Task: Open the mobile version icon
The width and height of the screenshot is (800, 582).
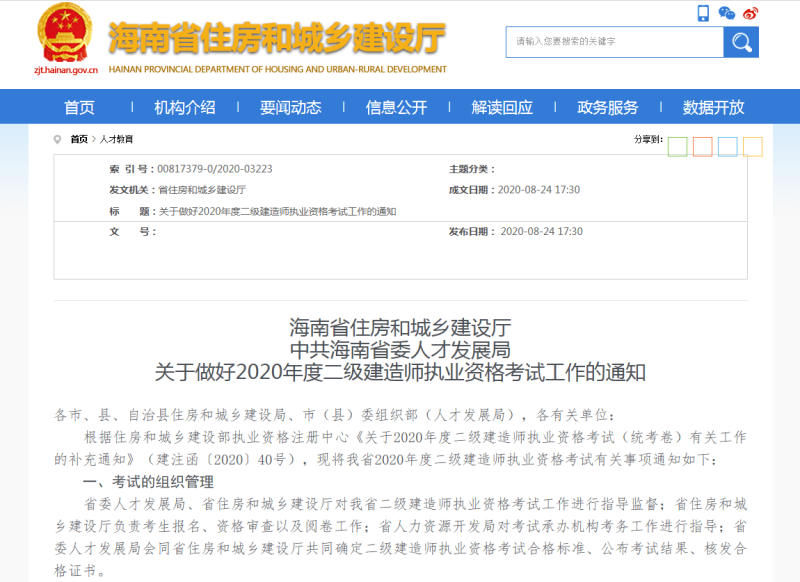Action: 703,13
